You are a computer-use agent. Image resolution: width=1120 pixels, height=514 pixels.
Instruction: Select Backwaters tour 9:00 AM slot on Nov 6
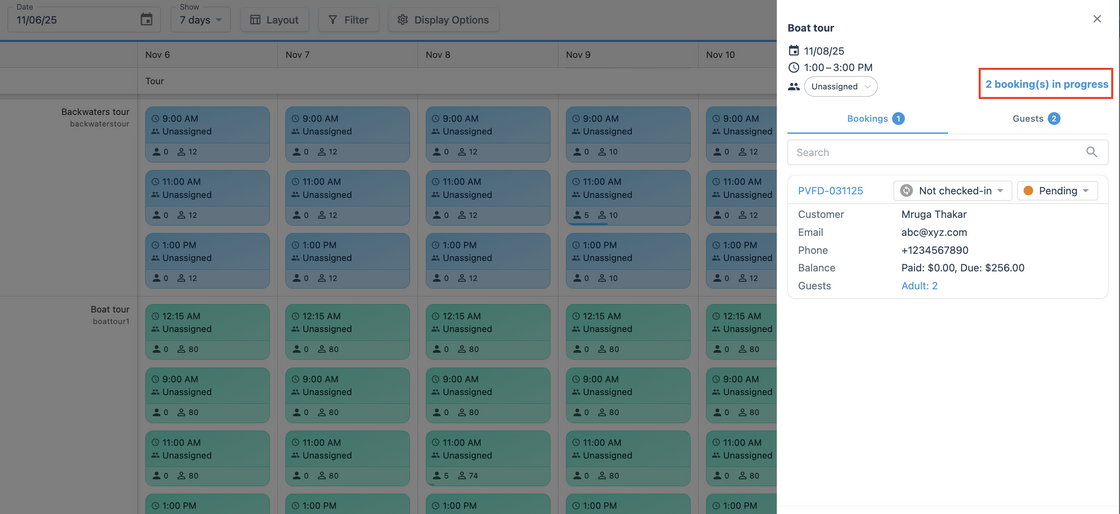click(207, 134)
